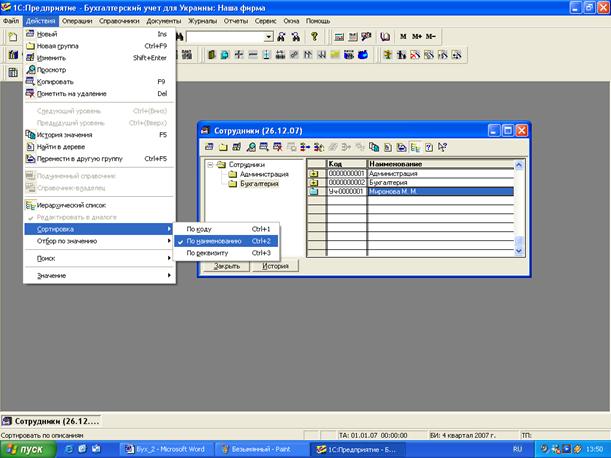Choose История значения menu entry
This screenshot has width=611, height=458.
(99, 135)
